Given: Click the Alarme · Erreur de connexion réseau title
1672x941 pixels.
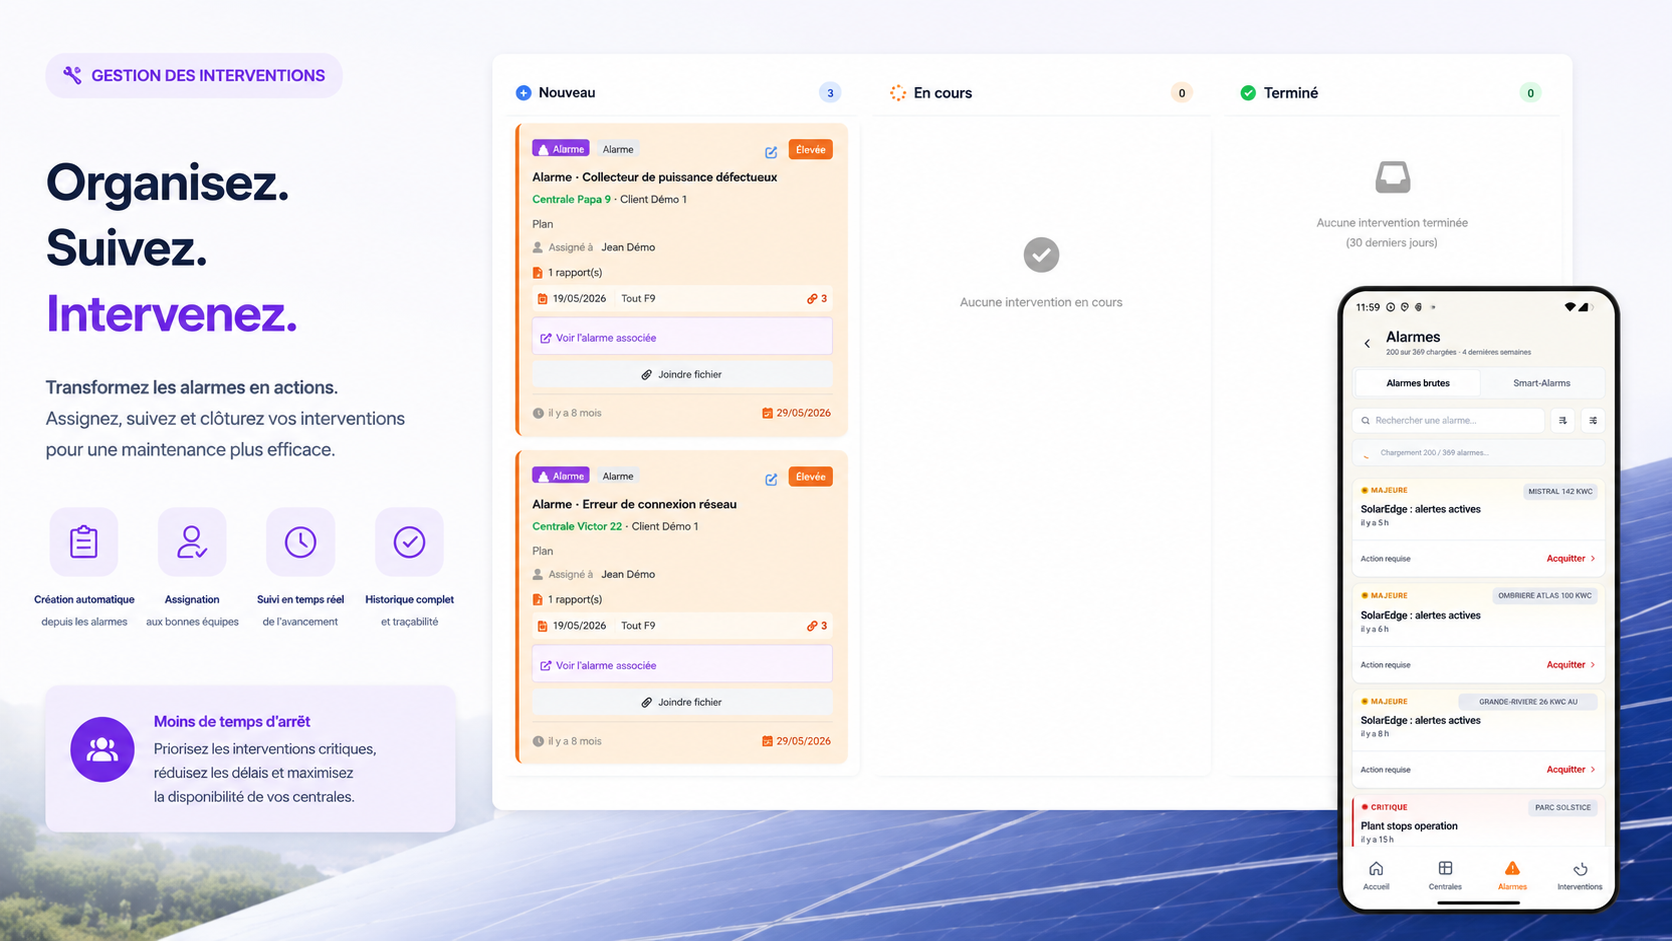Looking at the screenshot, I should pos(634,504).
